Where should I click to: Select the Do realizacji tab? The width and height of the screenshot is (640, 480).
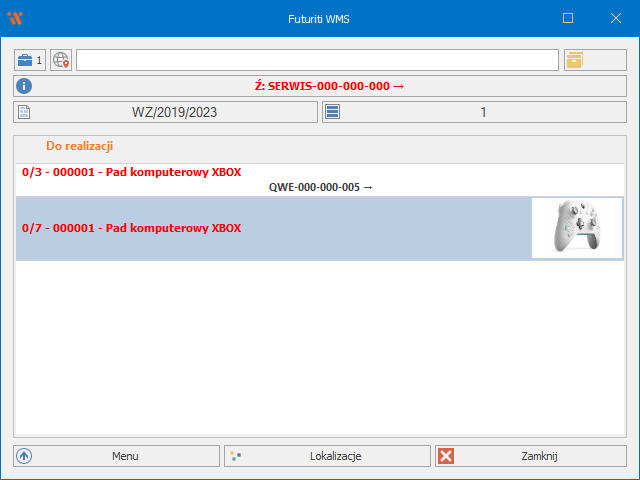tap(79, 146)
